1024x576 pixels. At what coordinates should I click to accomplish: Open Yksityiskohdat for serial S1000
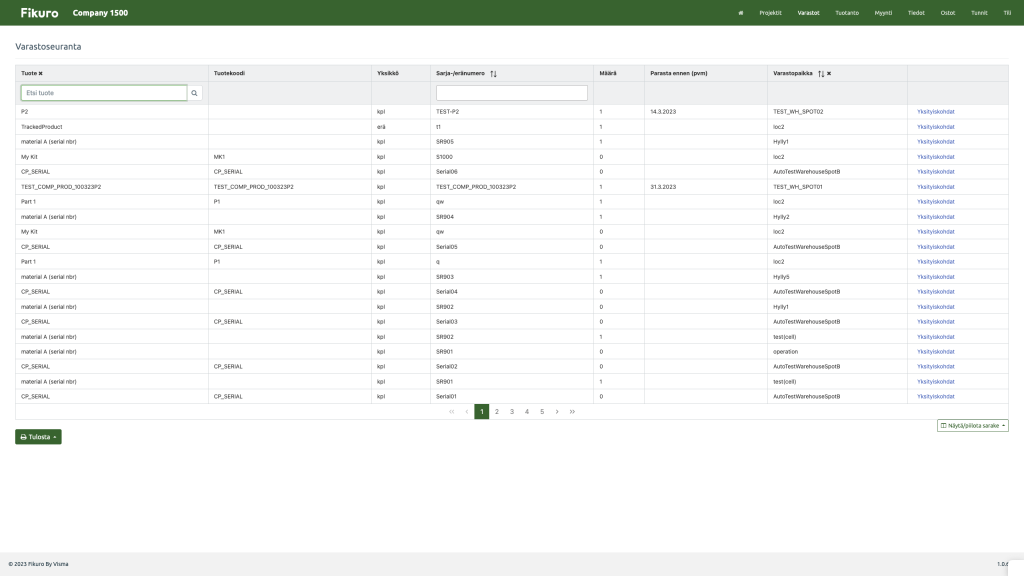tap(936, 157)
